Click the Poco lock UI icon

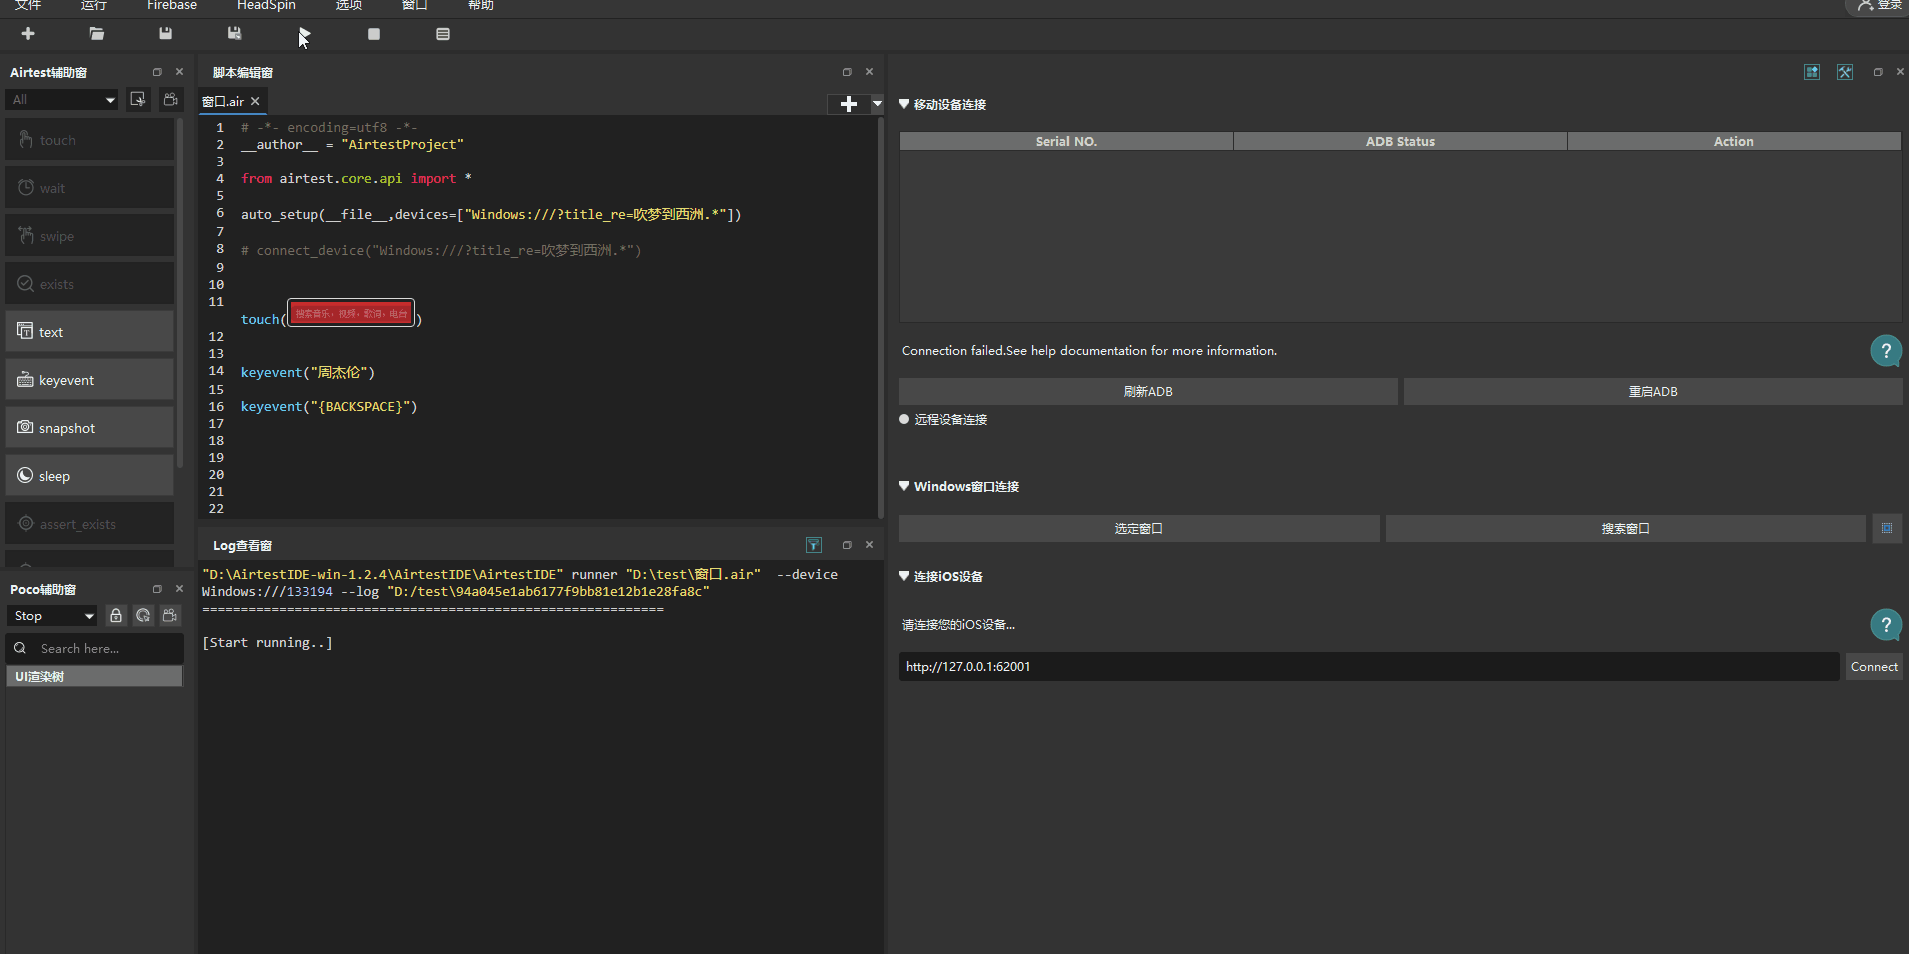click(x=116, y=616)
